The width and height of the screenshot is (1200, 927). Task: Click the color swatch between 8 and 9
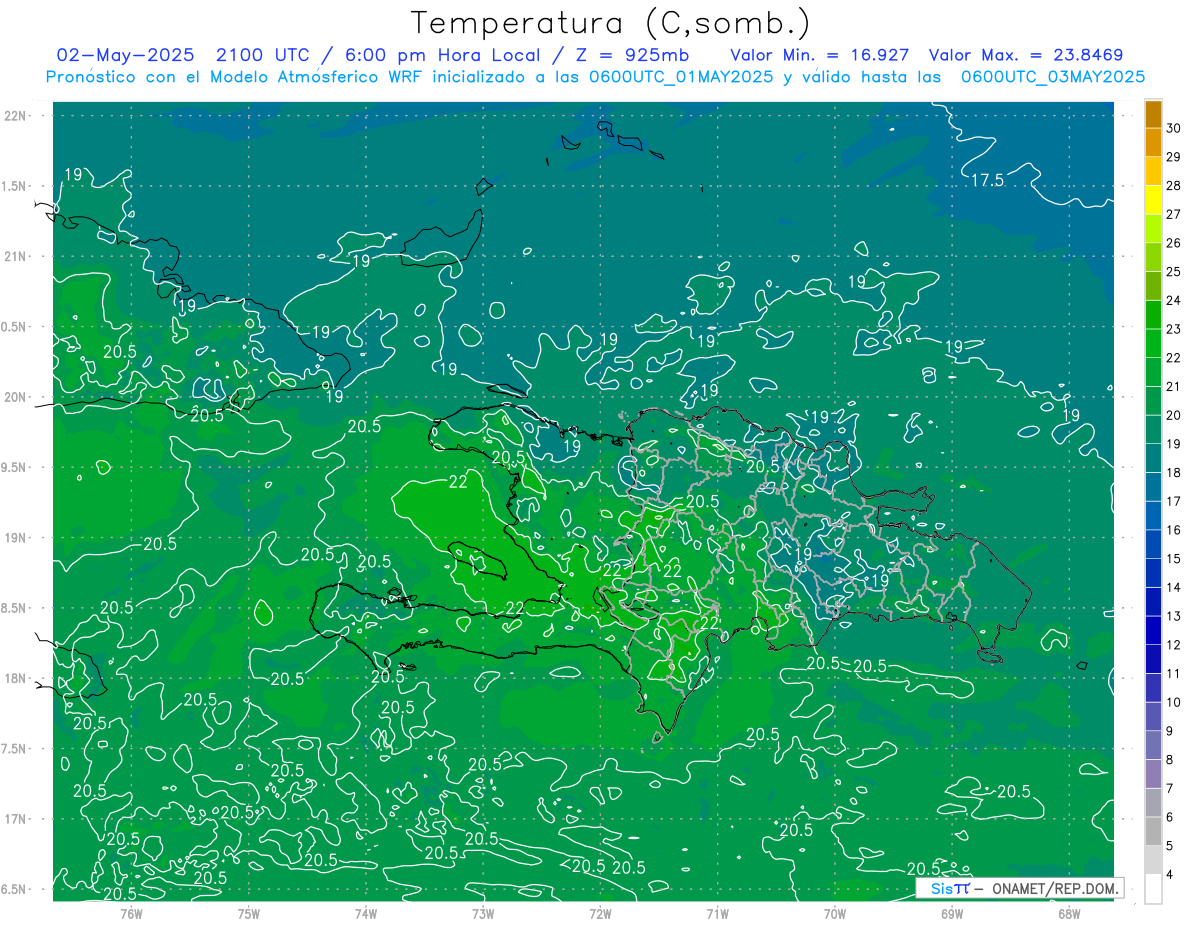tap(1154, 745)
